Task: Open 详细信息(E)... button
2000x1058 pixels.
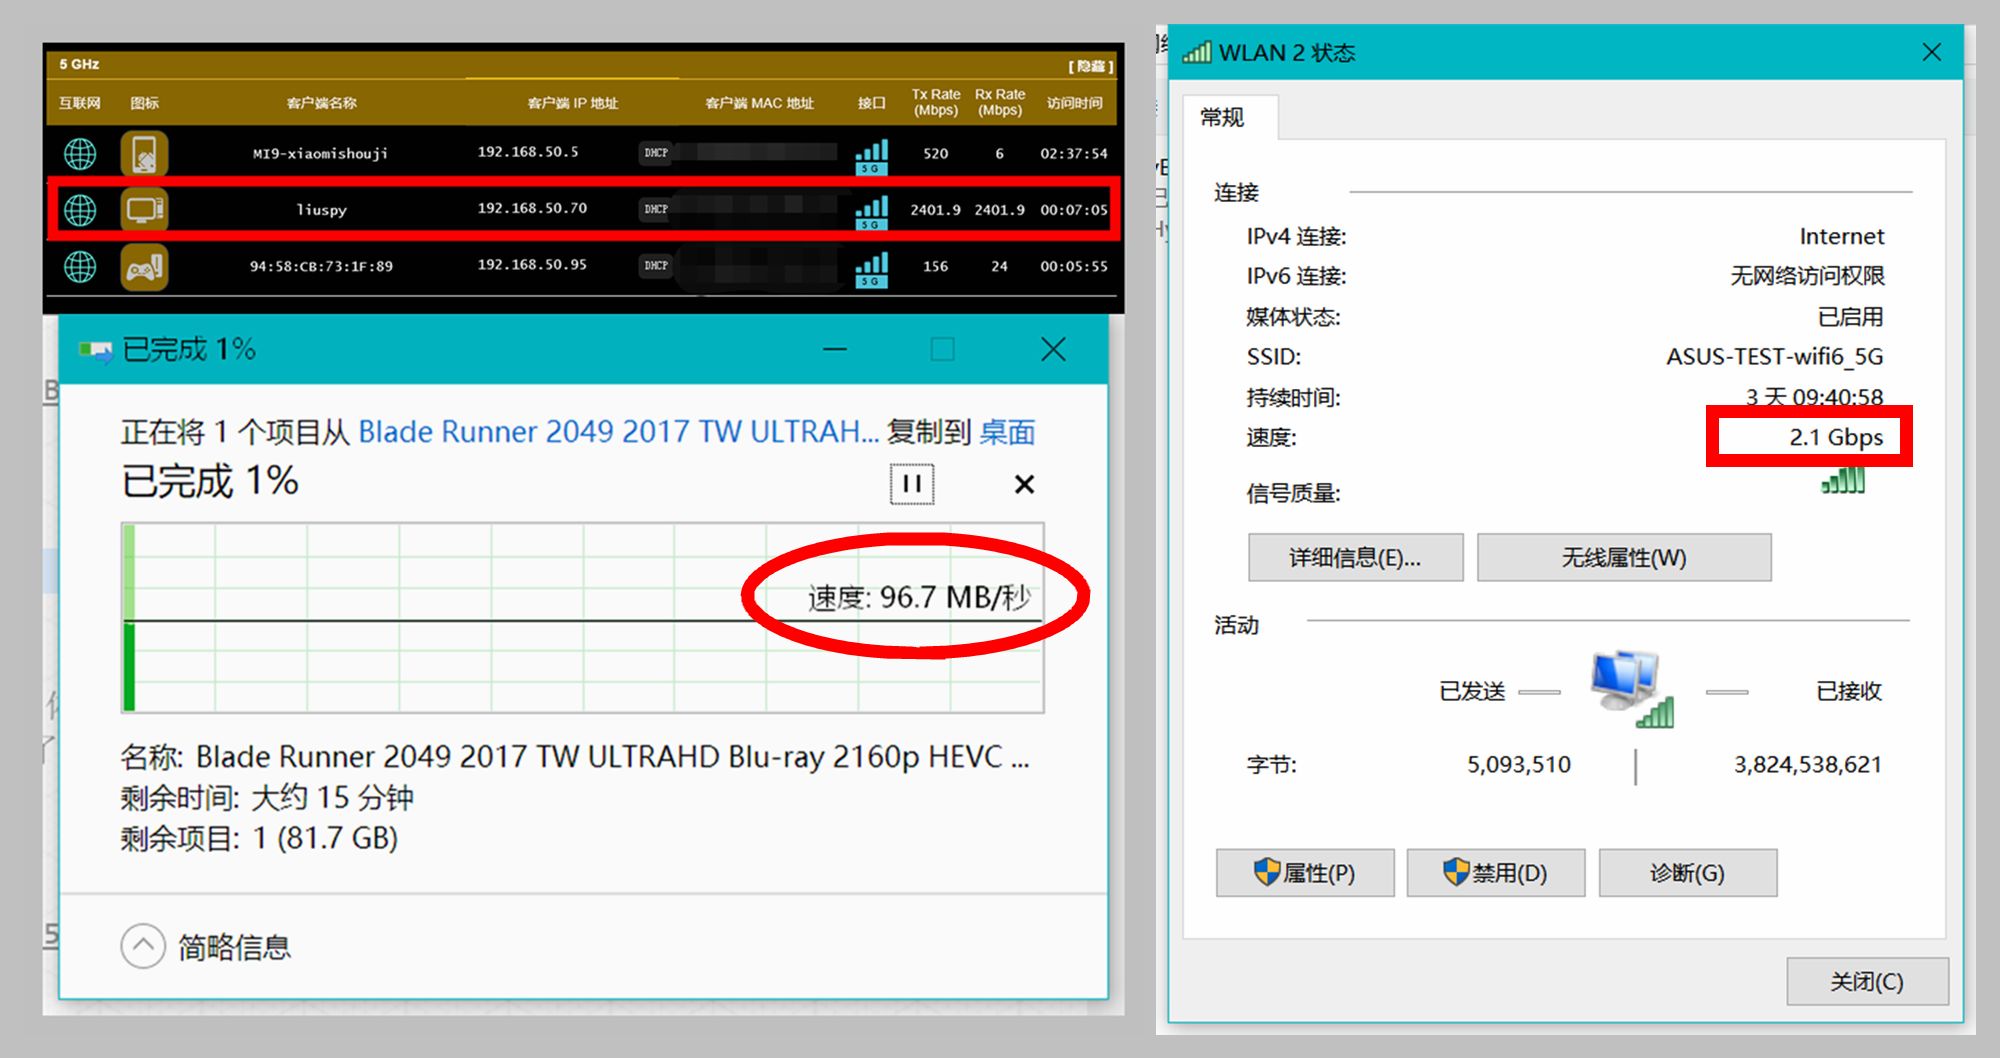Action: click(1355, 557)
